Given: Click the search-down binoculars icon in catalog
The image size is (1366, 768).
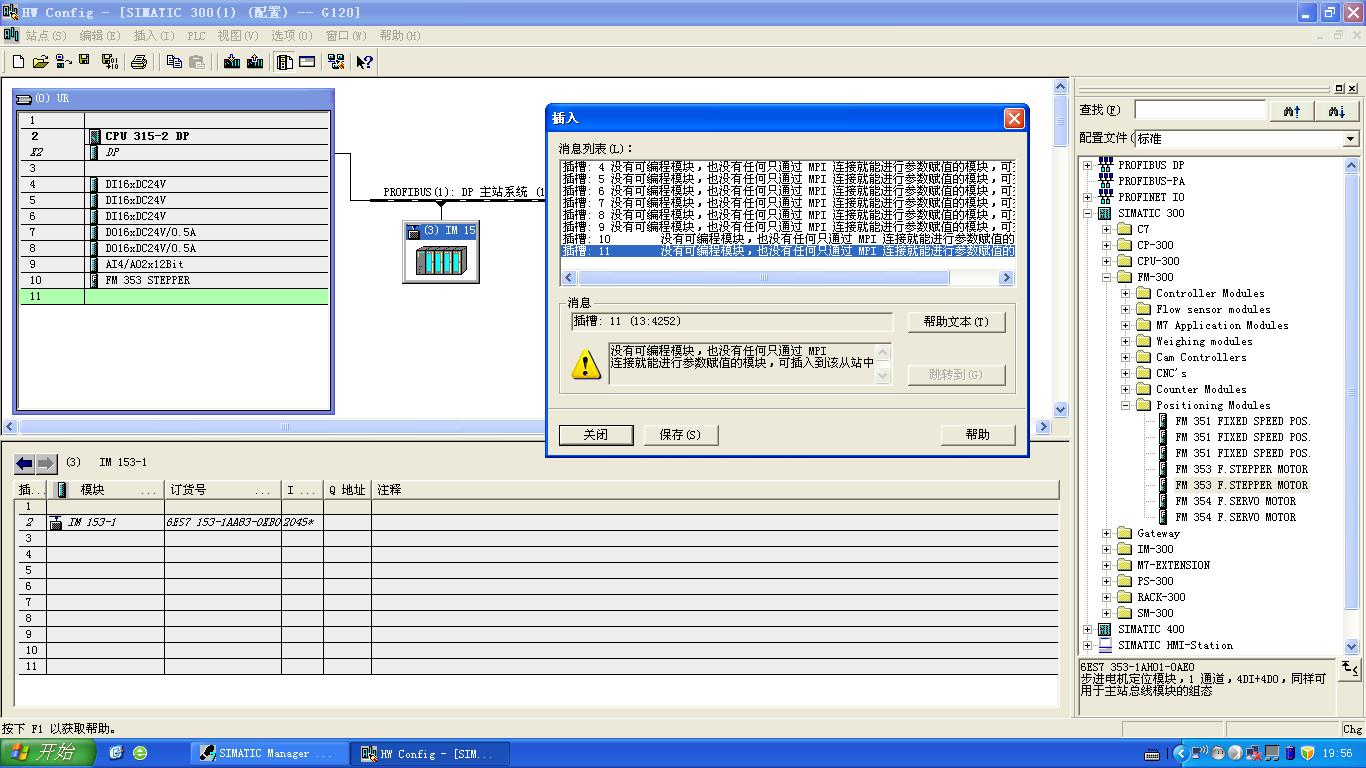Looking at the screenshot, I should [1337, 111].
